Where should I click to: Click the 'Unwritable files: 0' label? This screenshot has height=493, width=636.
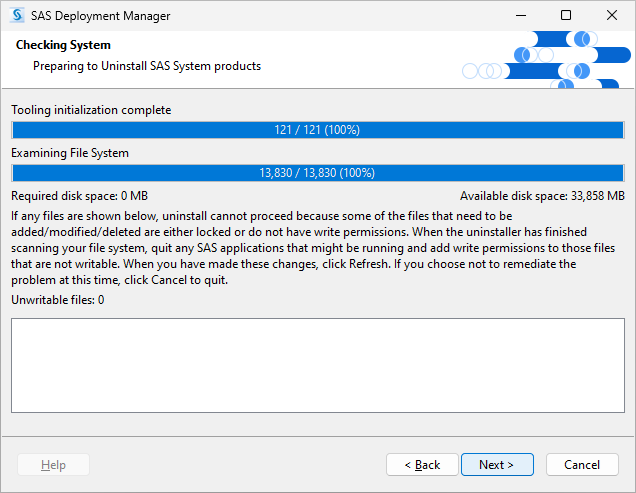click(x=58, y=300)
